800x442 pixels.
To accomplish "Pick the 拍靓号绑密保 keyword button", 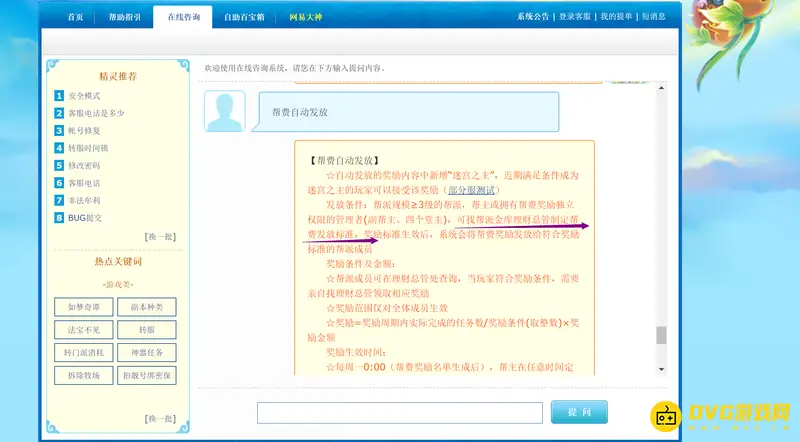I will coord(147,375).
